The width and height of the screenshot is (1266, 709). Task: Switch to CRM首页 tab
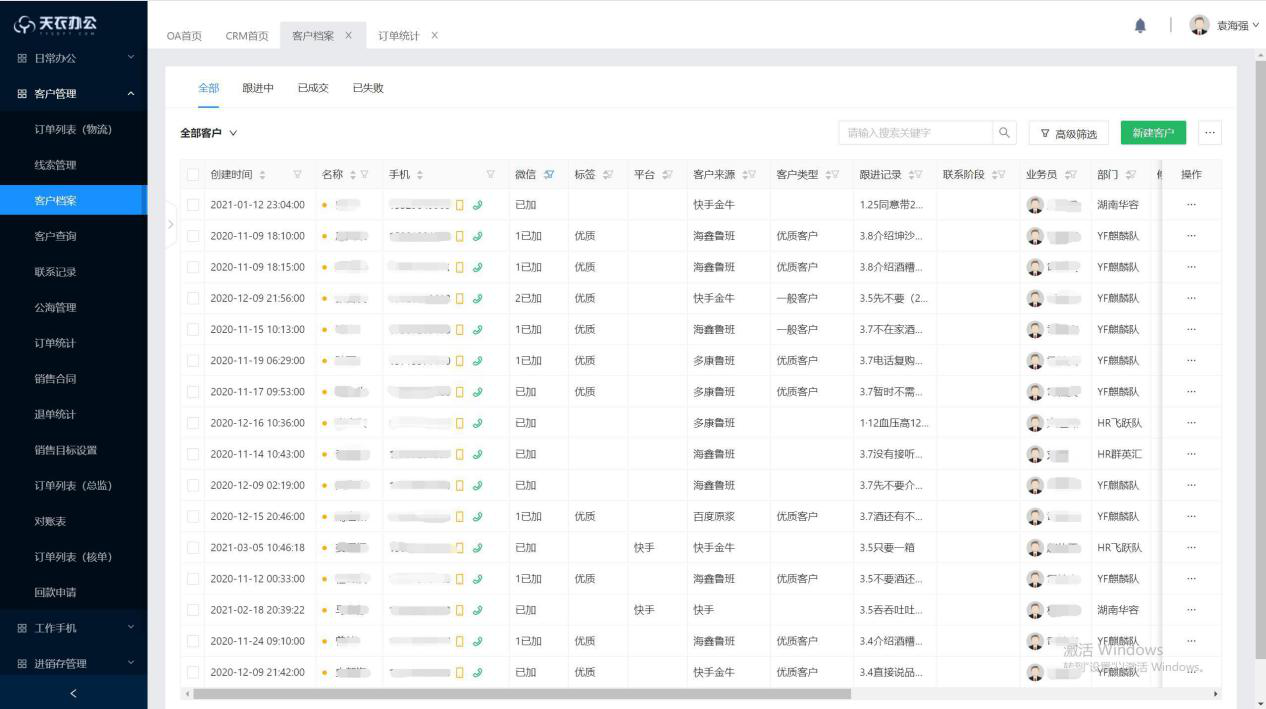247,36
